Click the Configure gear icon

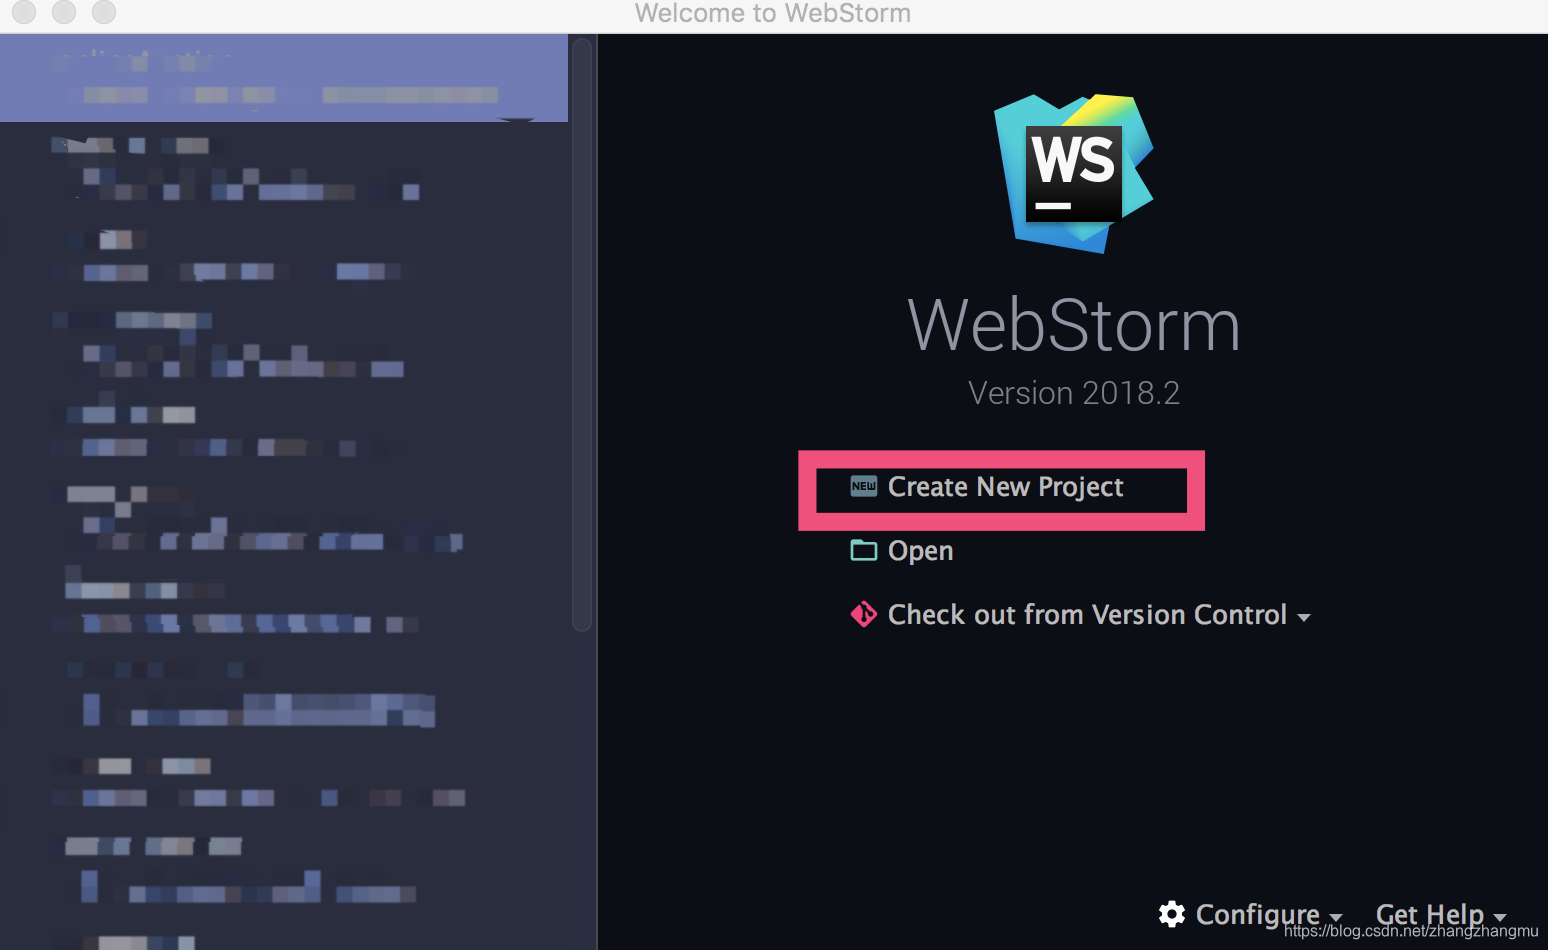point(1172,914)
